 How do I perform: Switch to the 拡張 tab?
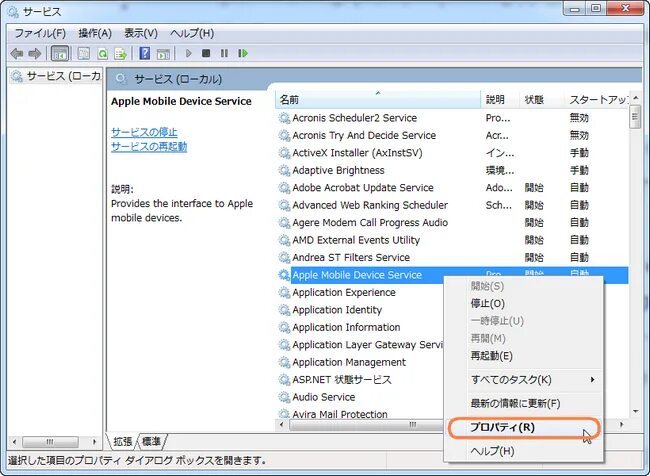coord(122,442)
